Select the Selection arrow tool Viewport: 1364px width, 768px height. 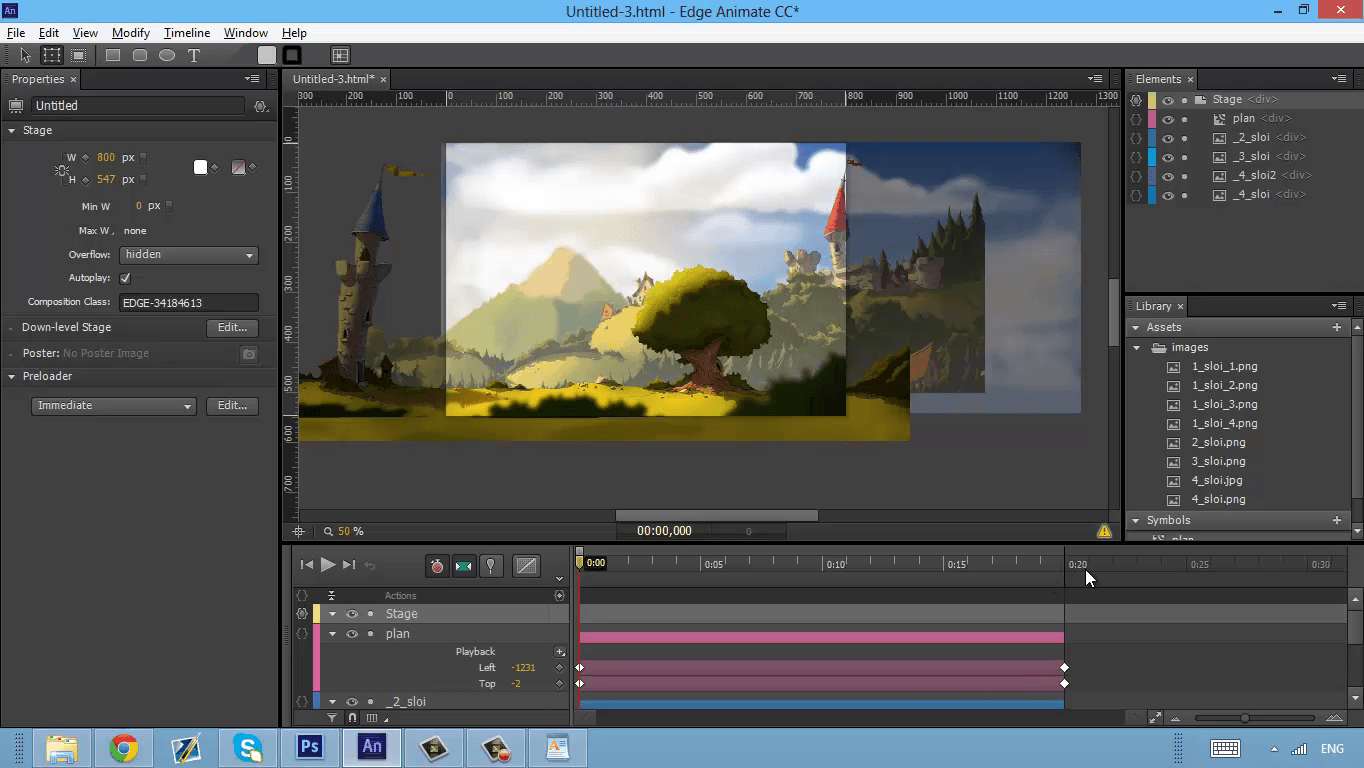[x=26, y=56]
